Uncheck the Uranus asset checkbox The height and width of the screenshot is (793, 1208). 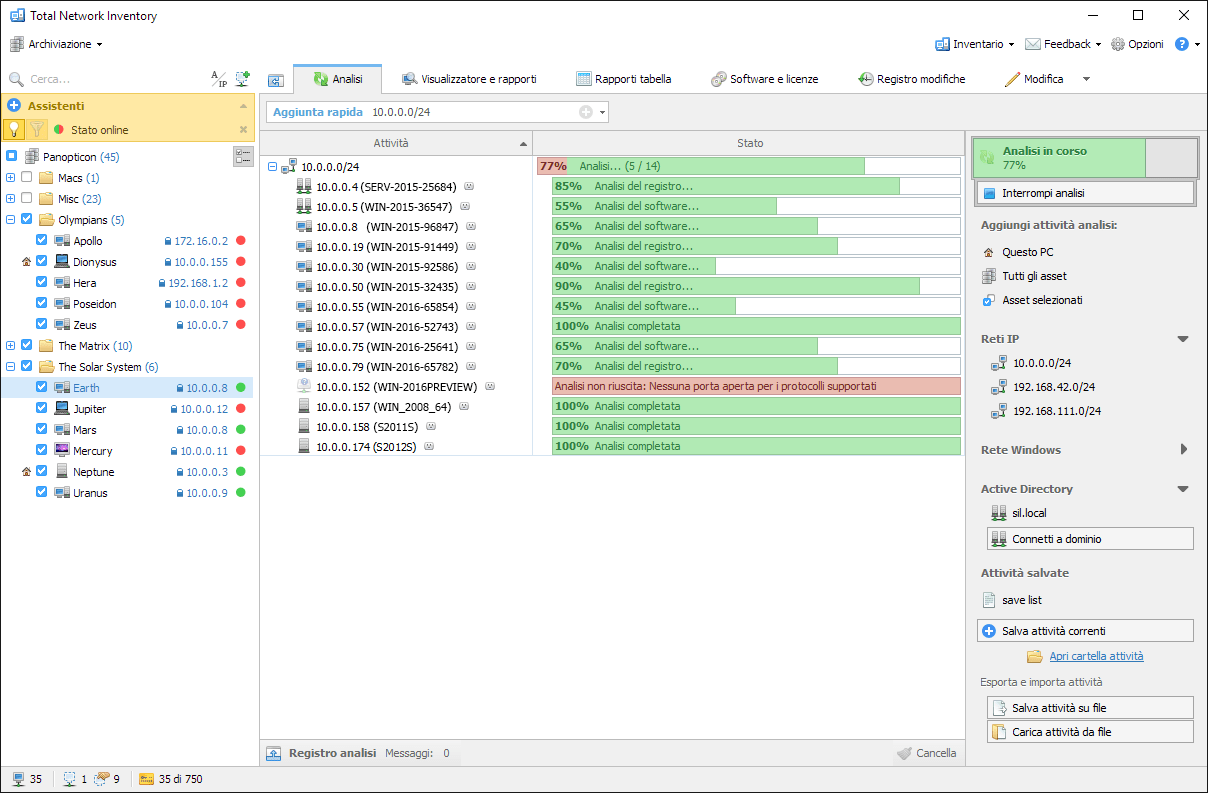click(x=42, y=493)
